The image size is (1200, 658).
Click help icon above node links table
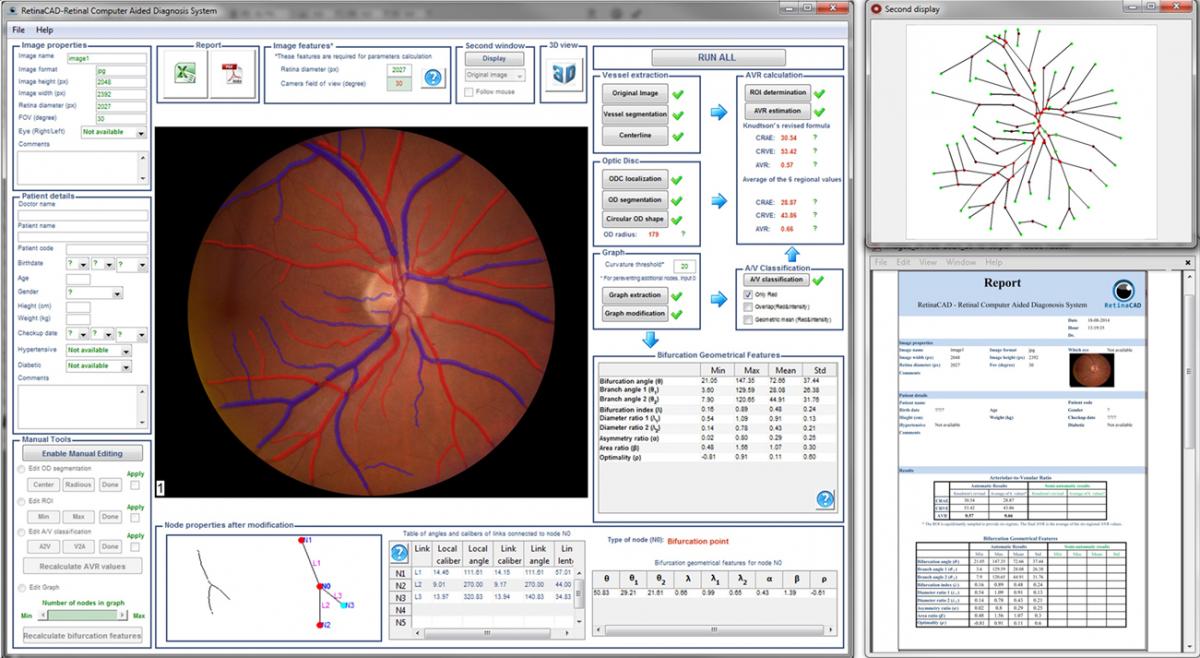point(399,552)
